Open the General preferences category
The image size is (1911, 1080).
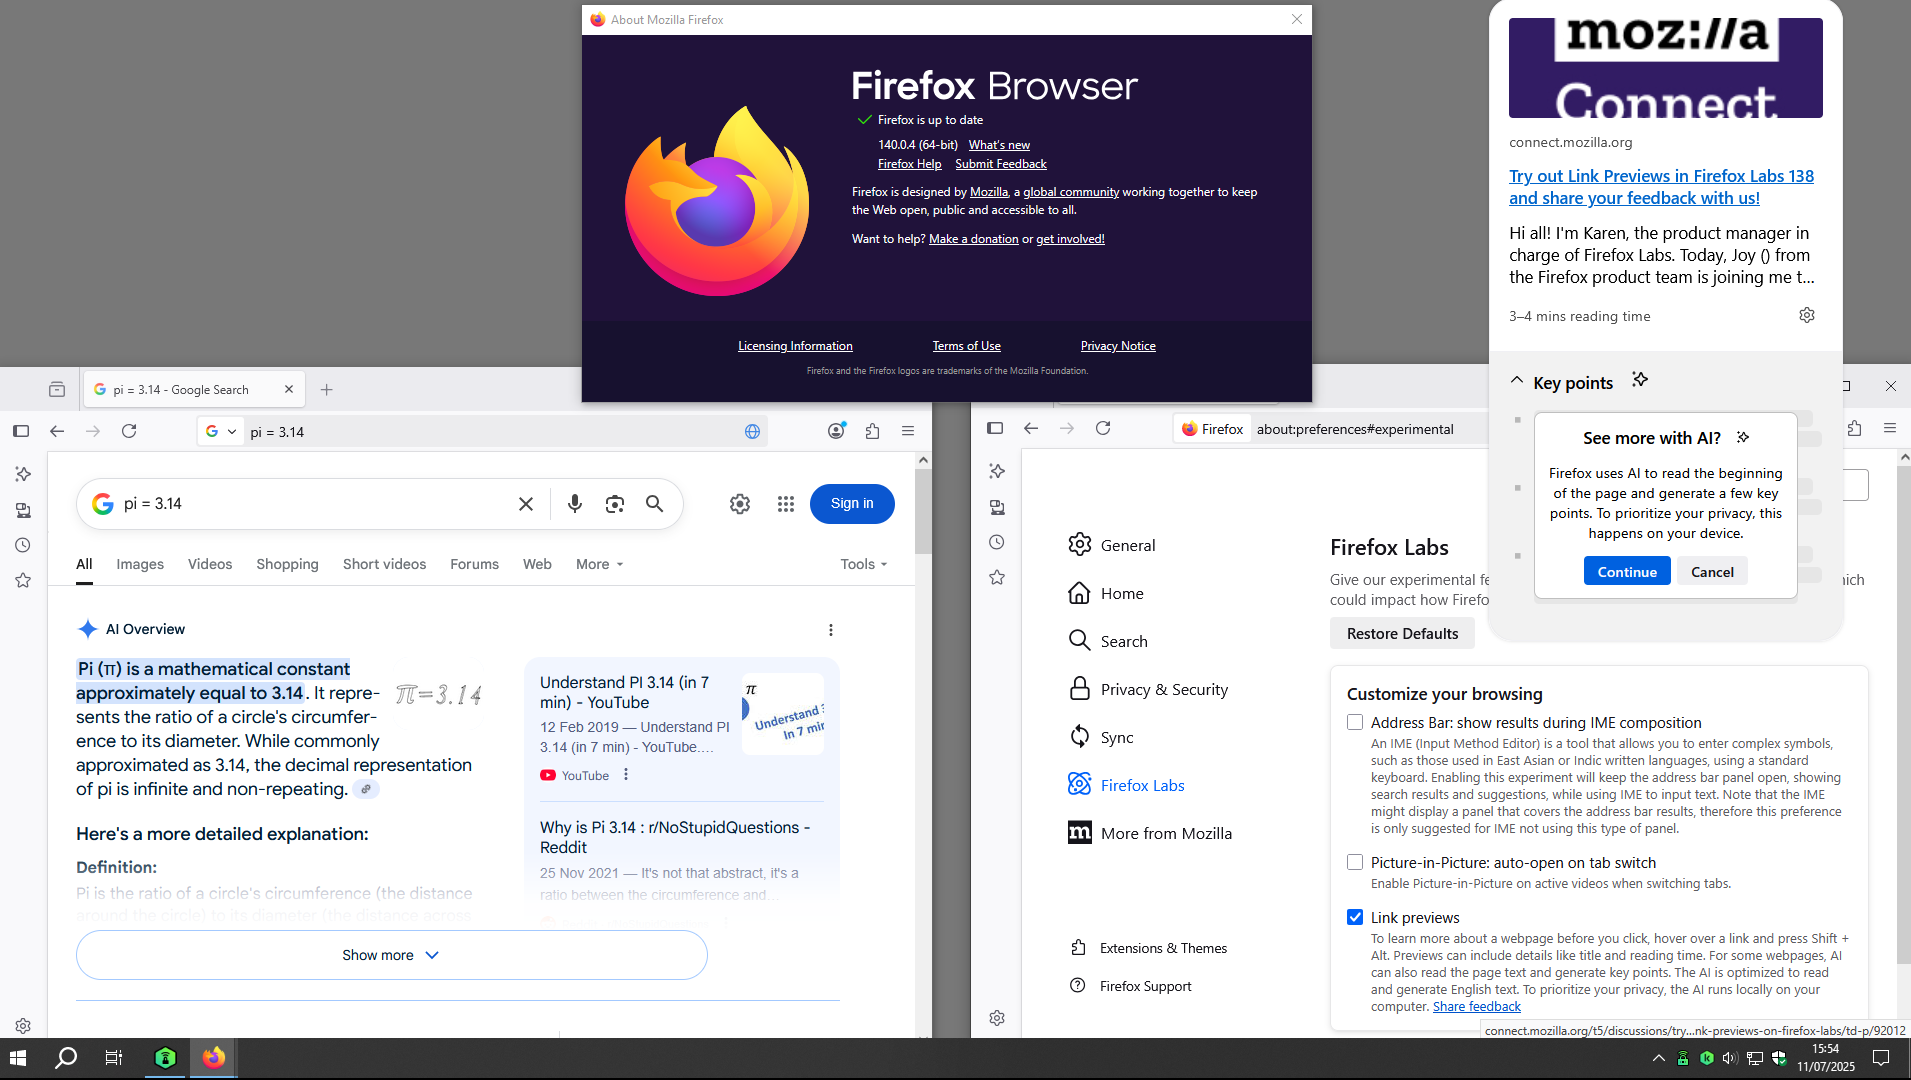[x=1113, y=545]
